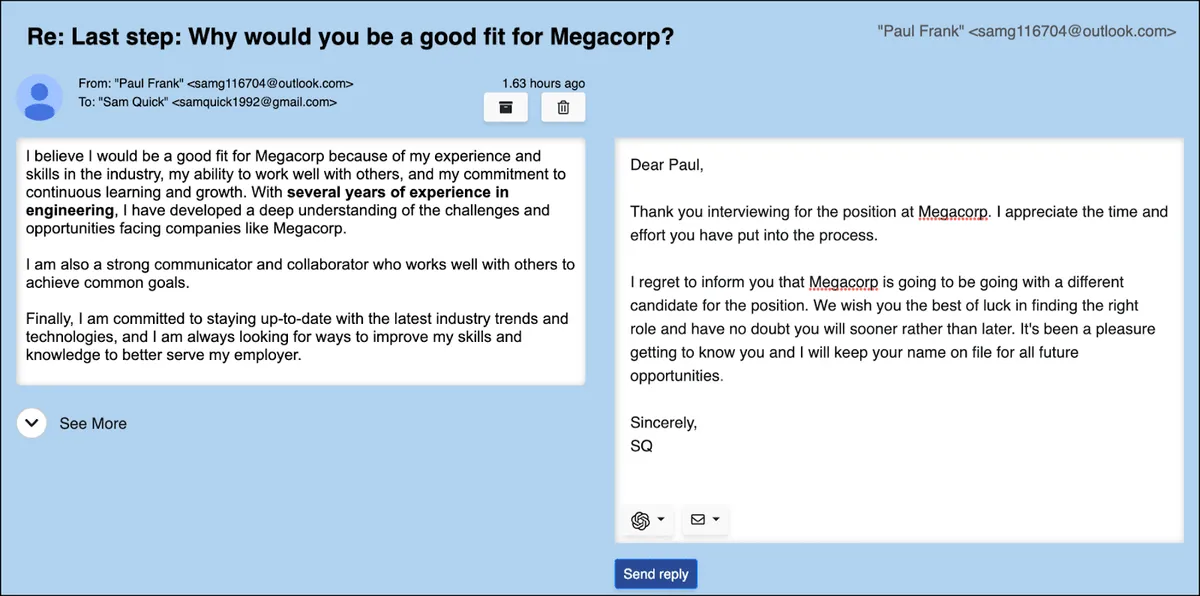
Task: Archive this email with the box icon
Action: pyautogui.click(x=506, y=108)
